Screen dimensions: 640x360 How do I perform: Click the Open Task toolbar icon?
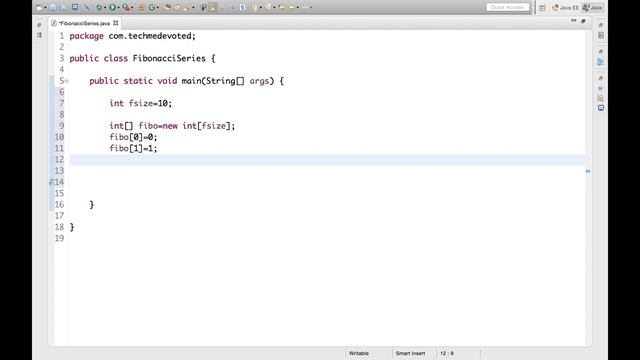[177, 7]
